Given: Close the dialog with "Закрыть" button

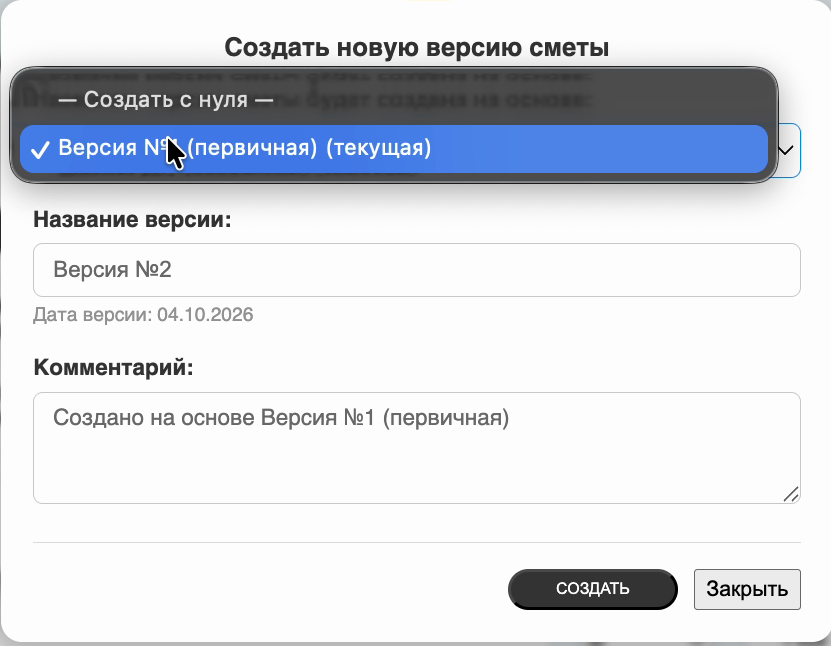Looking at the screenshot, I should [747, 589].
